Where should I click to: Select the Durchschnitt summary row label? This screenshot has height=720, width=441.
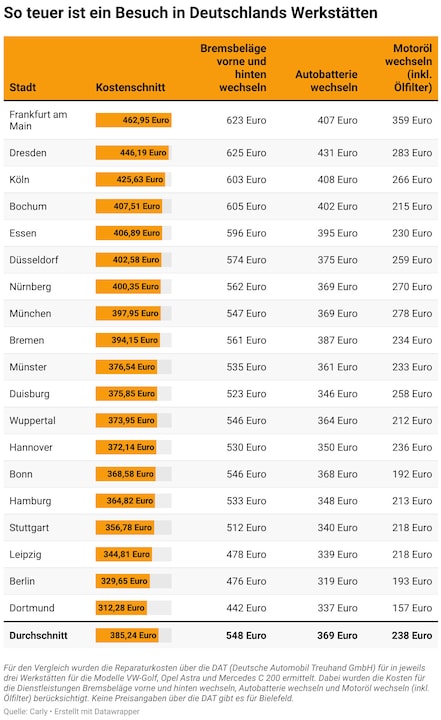tap(39, 636)
